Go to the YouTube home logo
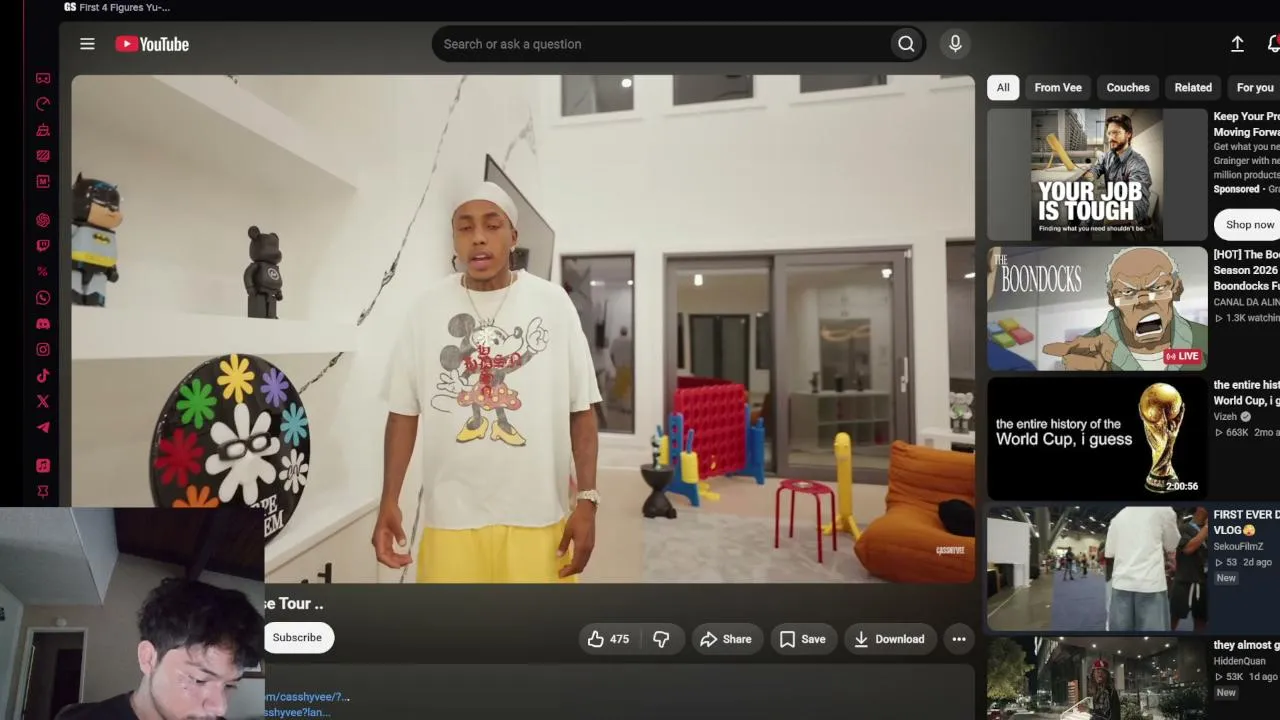The width and height of the screenshot is (1280, 720). (x=152, y=44)
